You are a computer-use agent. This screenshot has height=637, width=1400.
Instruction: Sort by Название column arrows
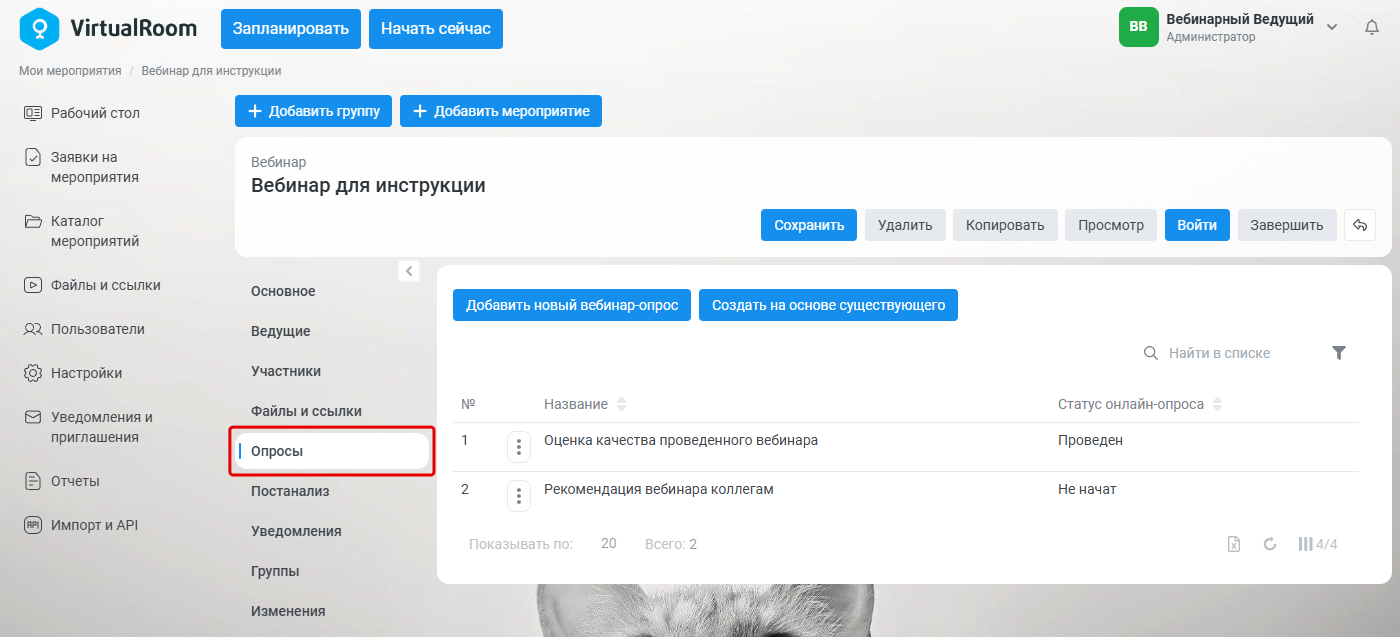tap(621, 404)
